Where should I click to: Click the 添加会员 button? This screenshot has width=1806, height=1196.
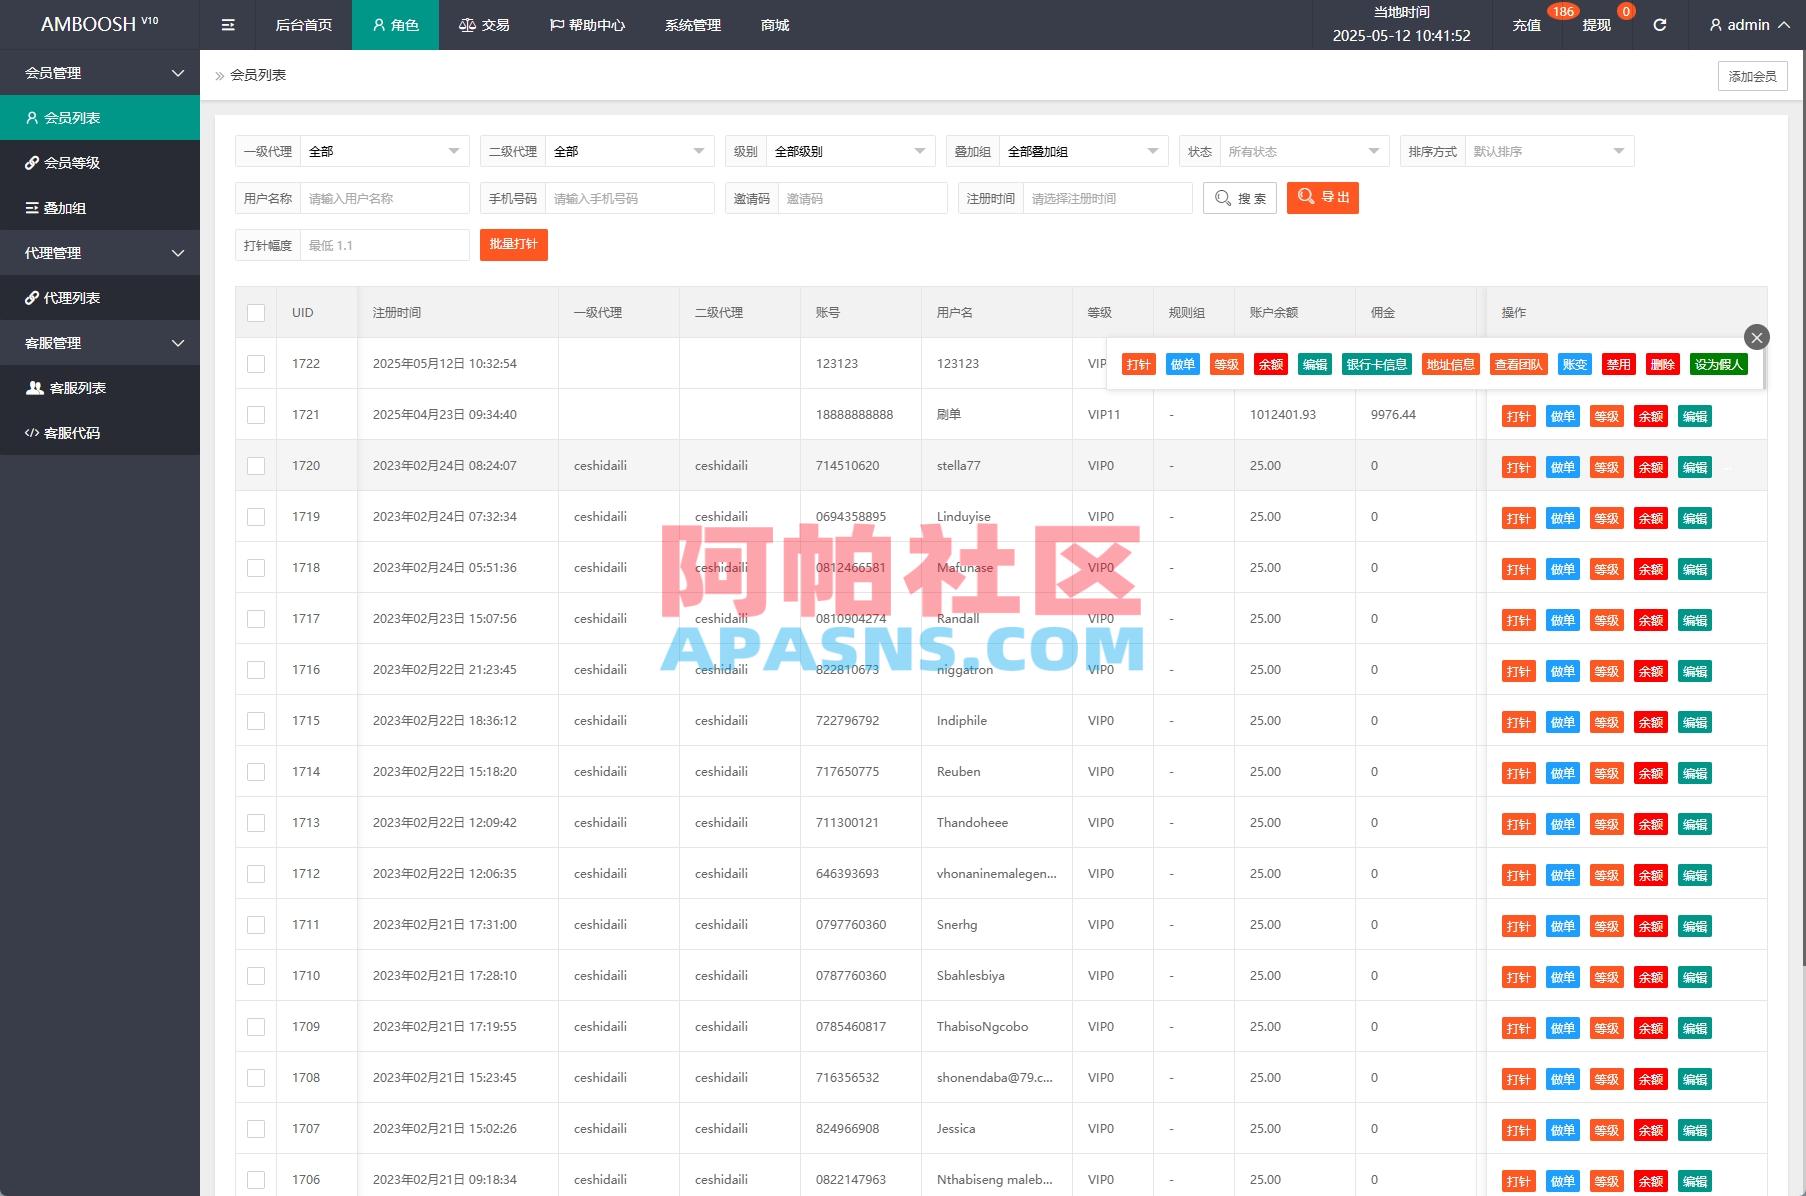click(x=1752, y=75)
